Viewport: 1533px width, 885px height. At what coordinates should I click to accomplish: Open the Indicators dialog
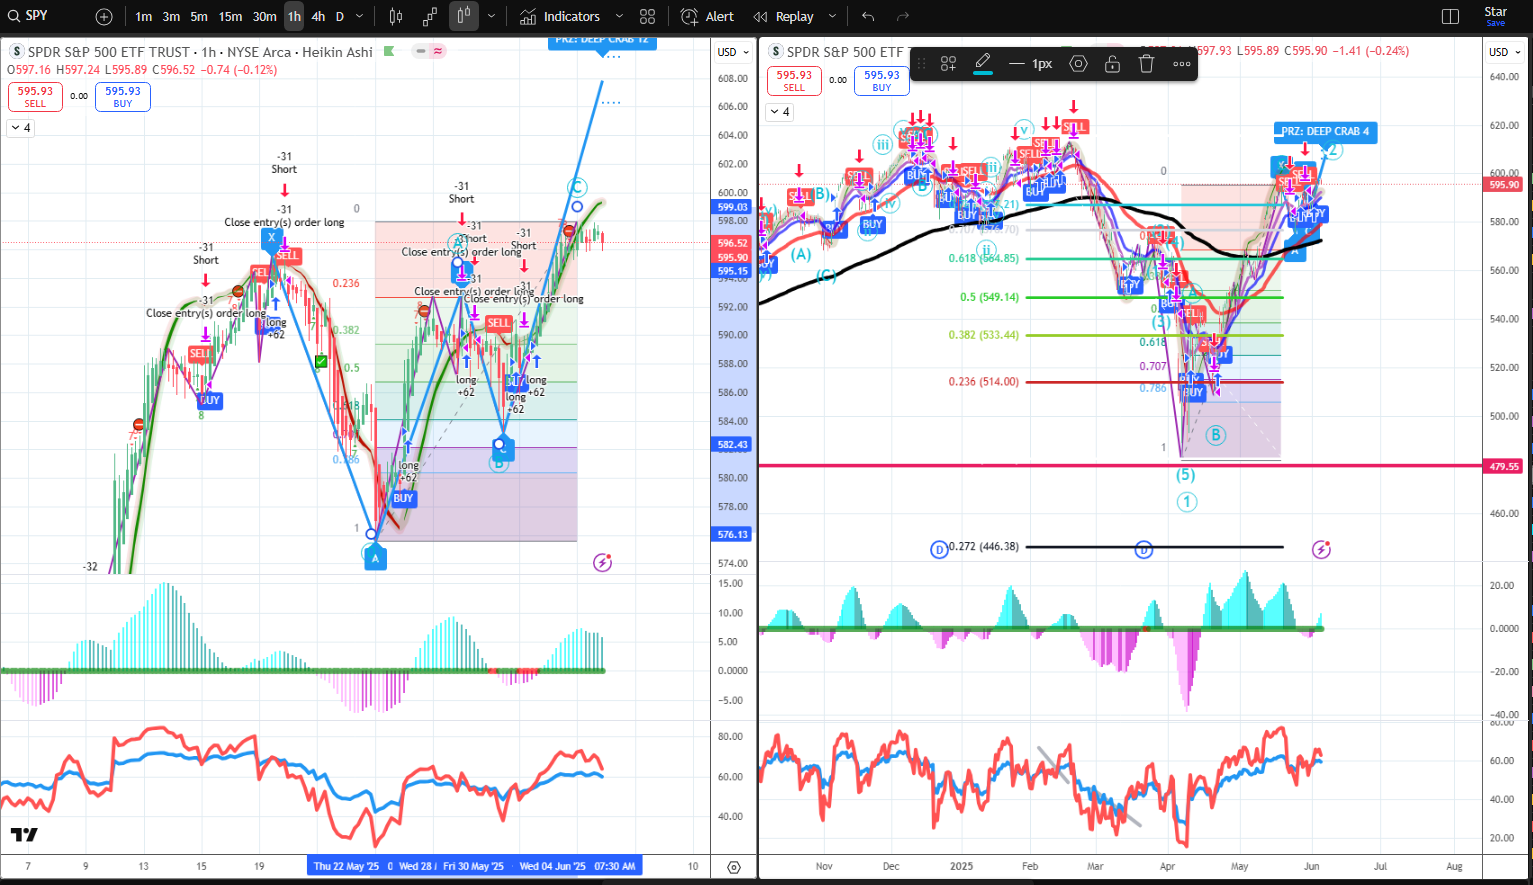(560, 17)
